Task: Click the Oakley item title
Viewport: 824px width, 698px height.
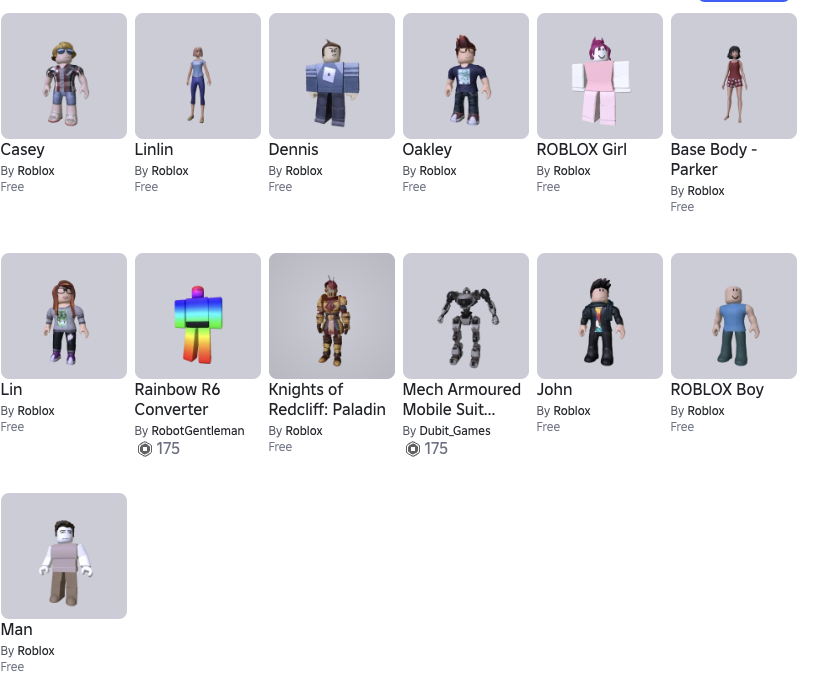Action: point(427,150)
